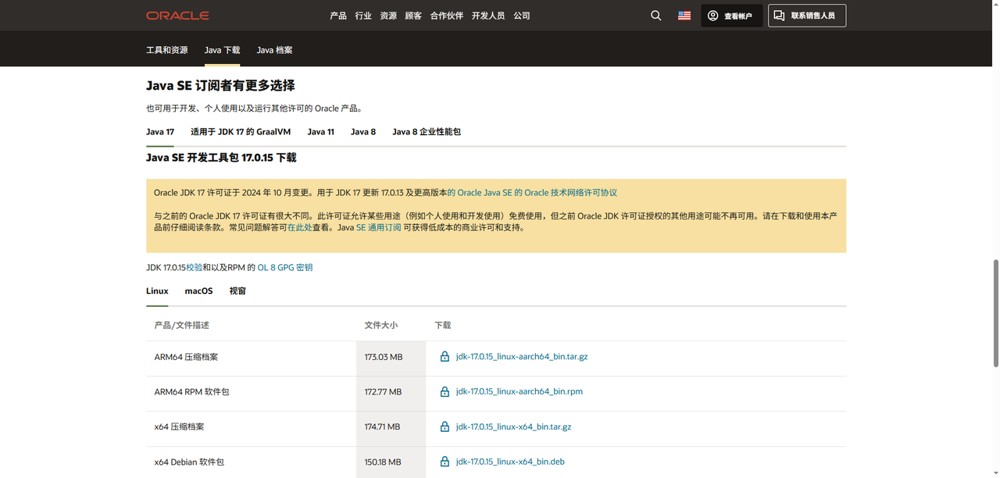This screenshot has height=478, width=1000.
Task: Click 文件大小 column header
Action: [x=381, y=325]
